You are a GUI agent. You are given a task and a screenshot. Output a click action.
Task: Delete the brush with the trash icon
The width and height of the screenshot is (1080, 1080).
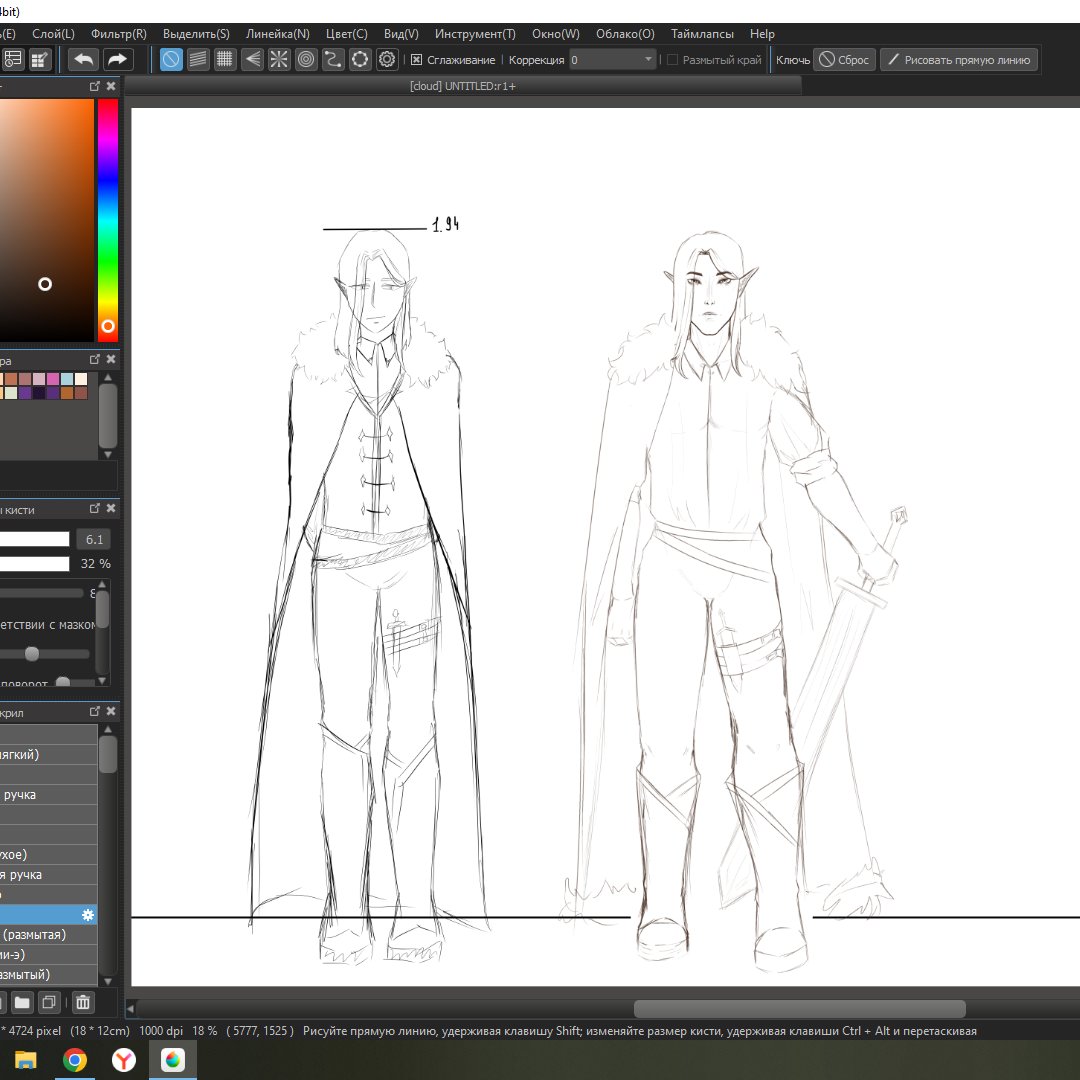click(x=83, y=1002)
